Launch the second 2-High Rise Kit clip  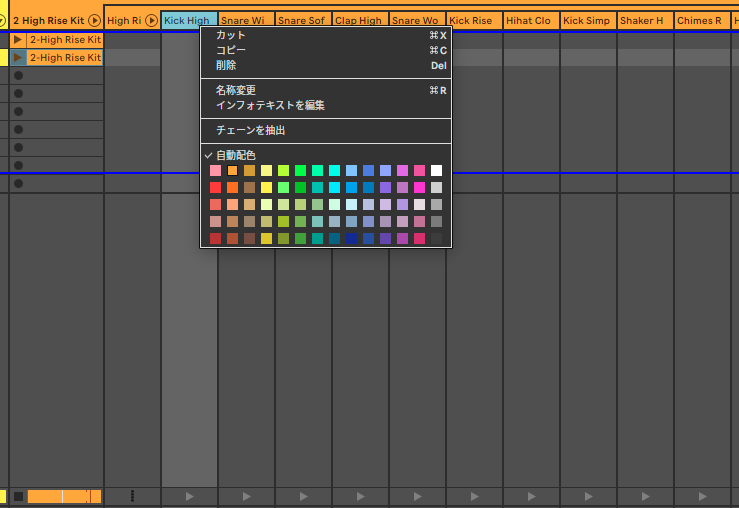click(x=18, y=58)
